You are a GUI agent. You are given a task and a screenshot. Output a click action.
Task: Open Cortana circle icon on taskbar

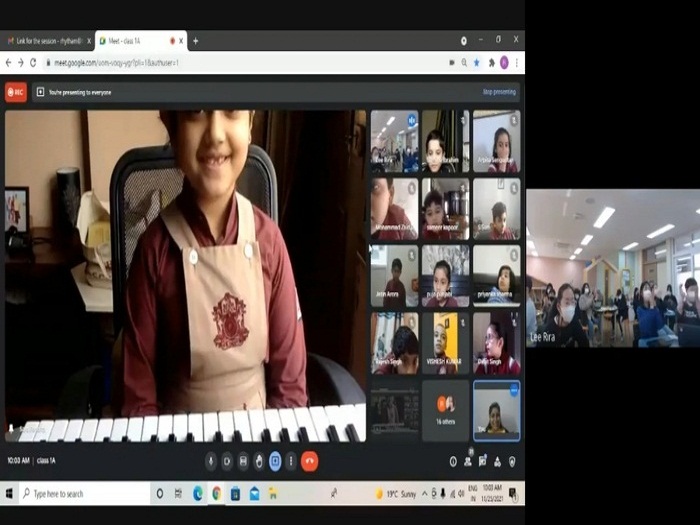[x=160, y=493]
